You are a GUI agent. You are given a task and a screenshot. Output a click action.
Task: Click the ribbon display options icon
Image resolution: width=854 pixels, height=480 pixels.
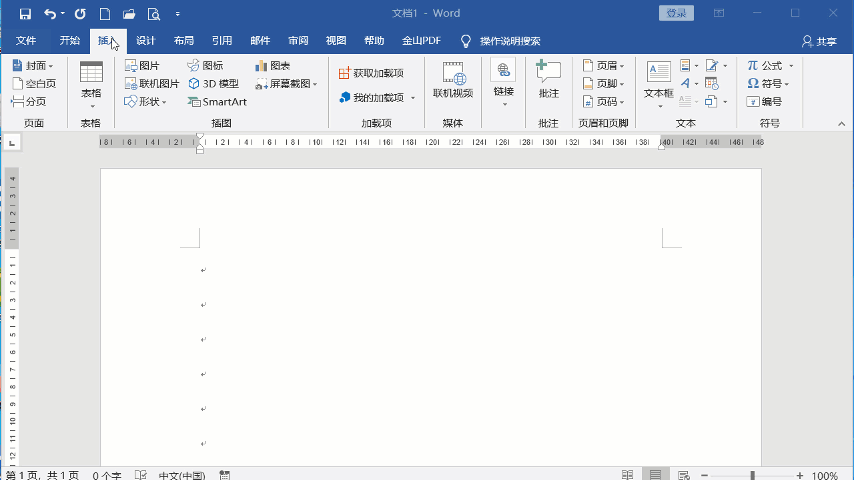719,13
